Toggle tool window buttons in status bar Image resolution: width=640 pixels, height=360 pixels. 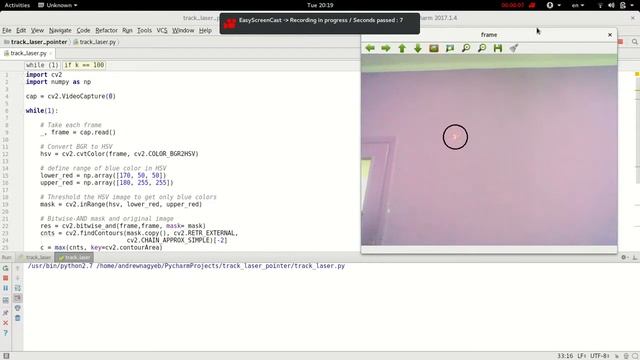[x=6, y=356]
